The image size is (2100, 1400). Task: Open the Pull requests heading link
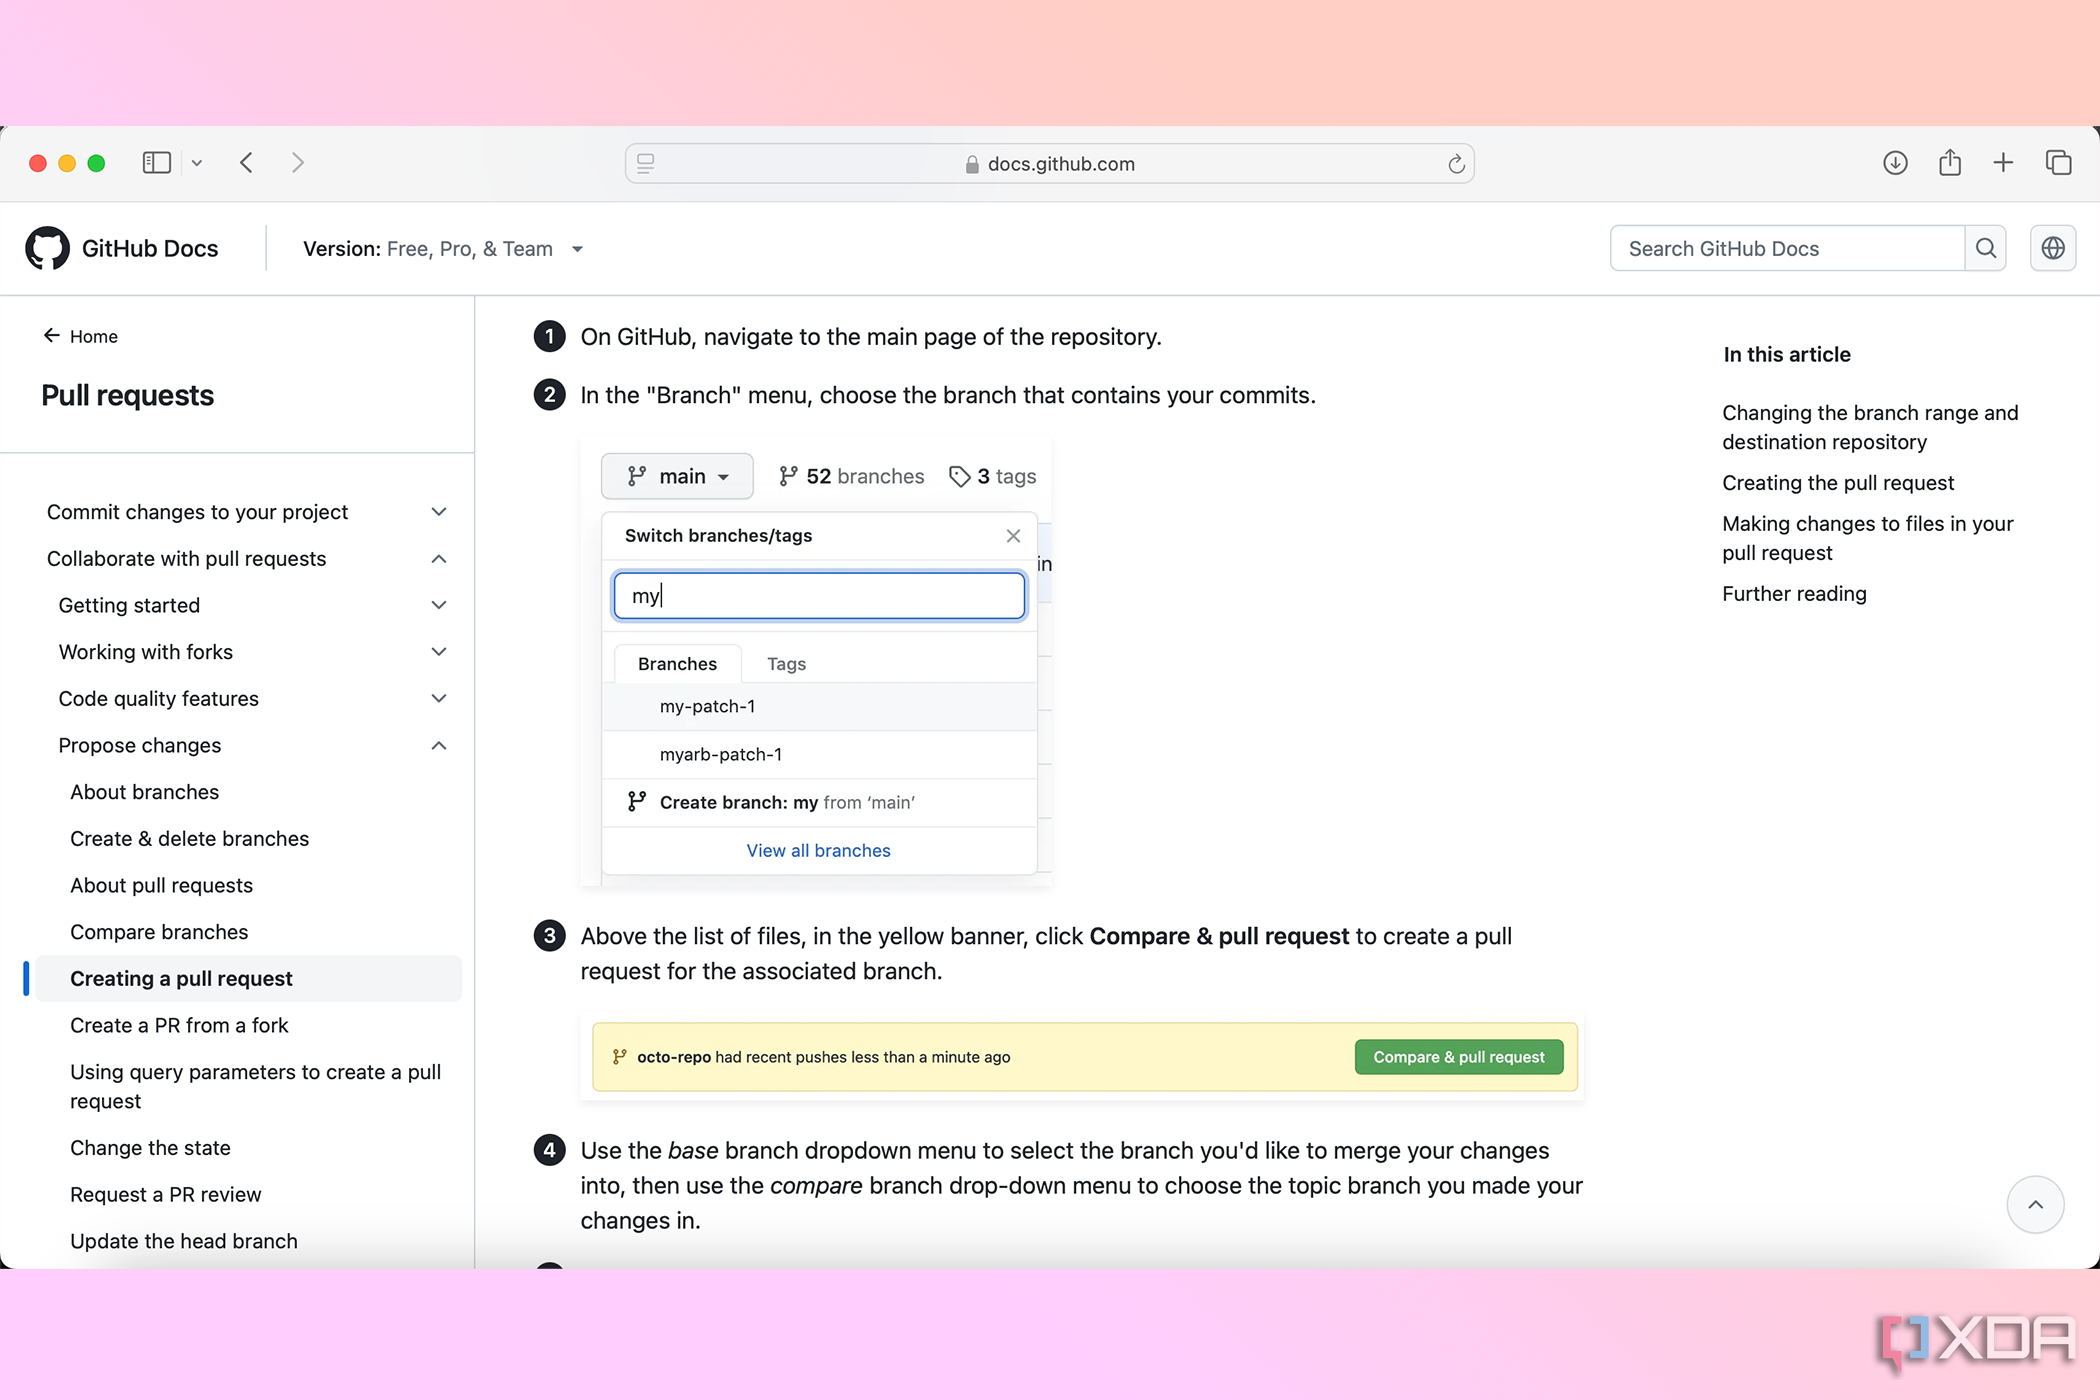click(x=127, y=395)
